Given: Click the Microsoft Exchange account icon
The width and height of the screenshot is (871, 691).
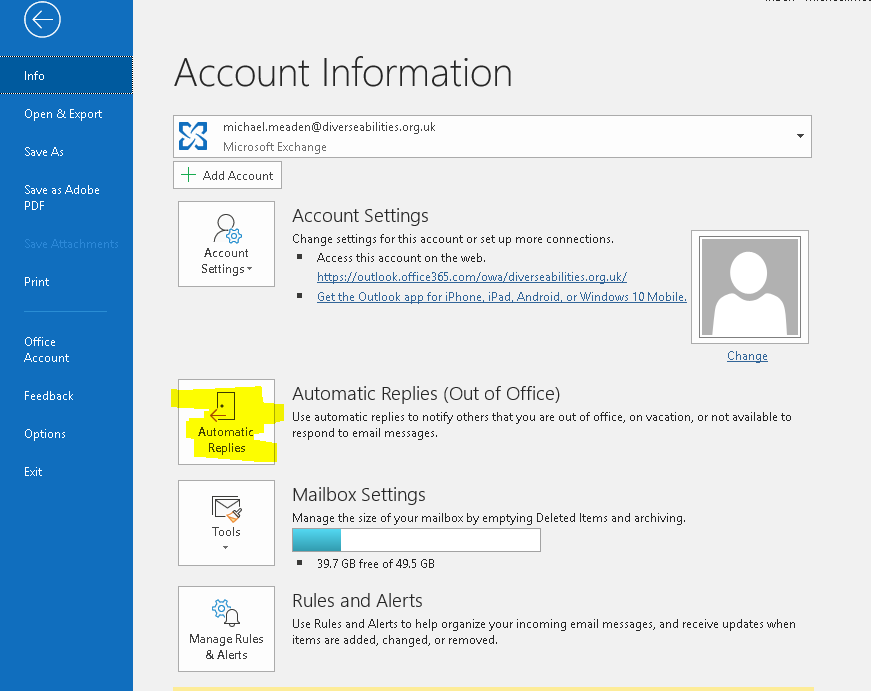Looking at the screenshot, I should tap(193, 136).
